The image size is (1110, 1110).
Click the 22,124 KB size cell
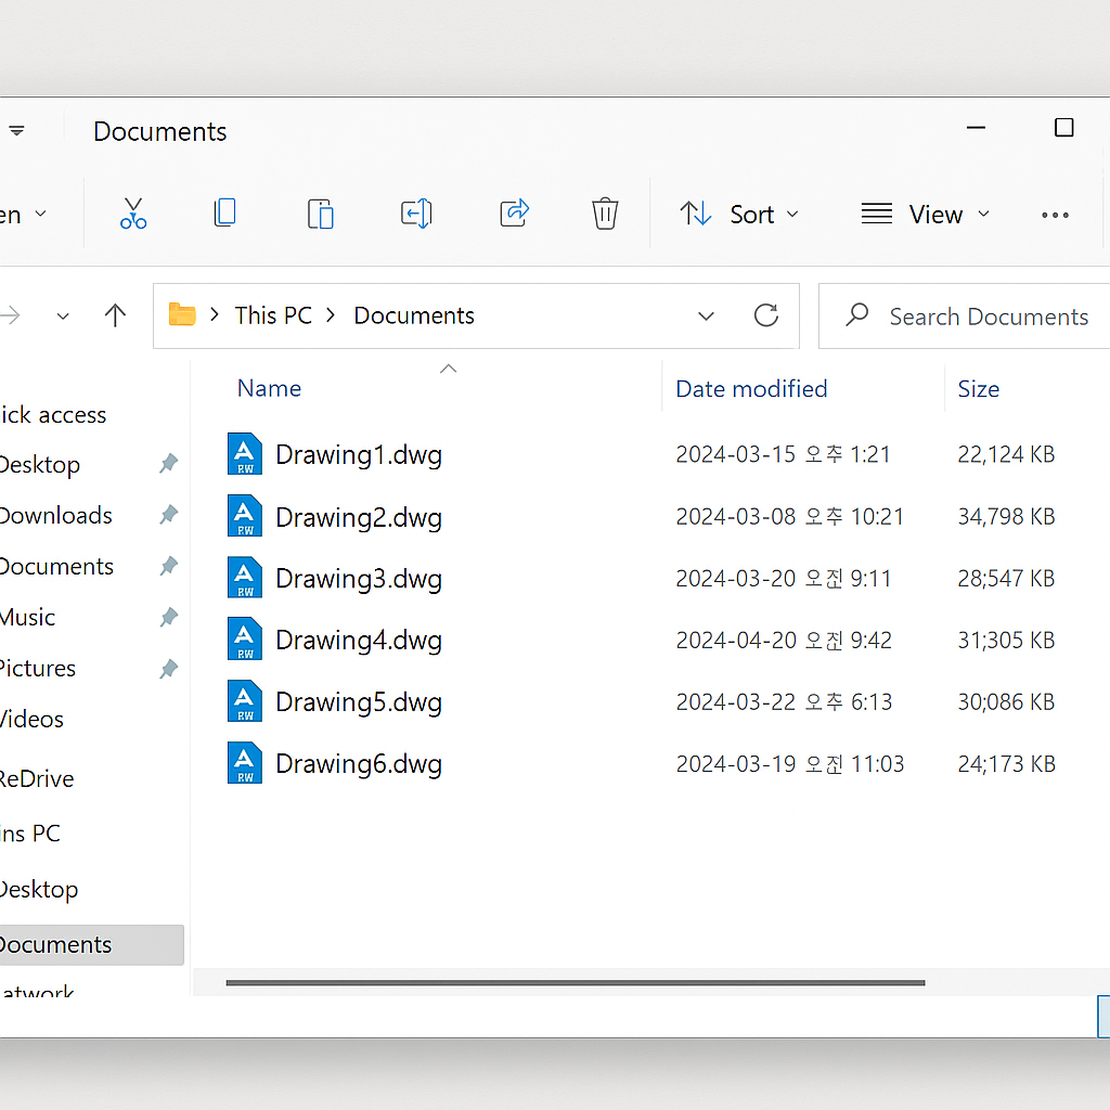click(1006, 454)
